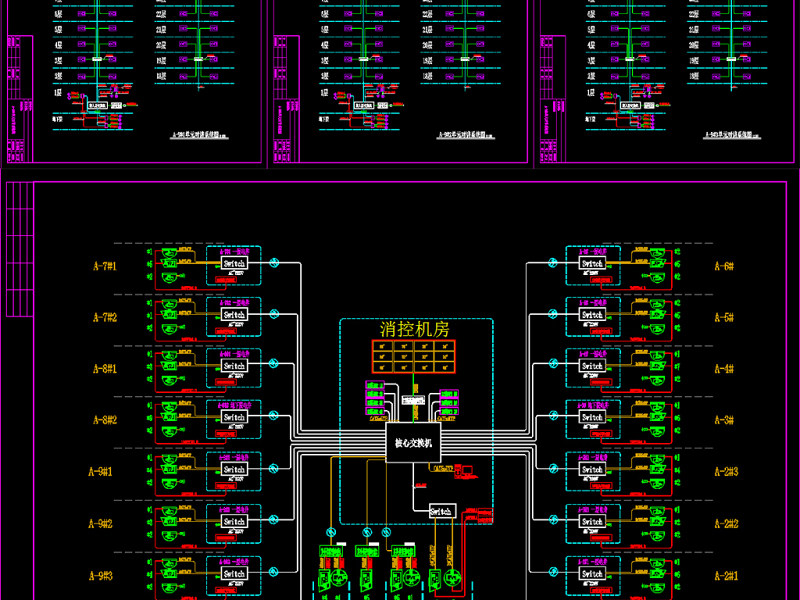Select the Switch box in the A-8#1 row
Viewport: 800px width, 600px height.
click(x=234, y=366)
